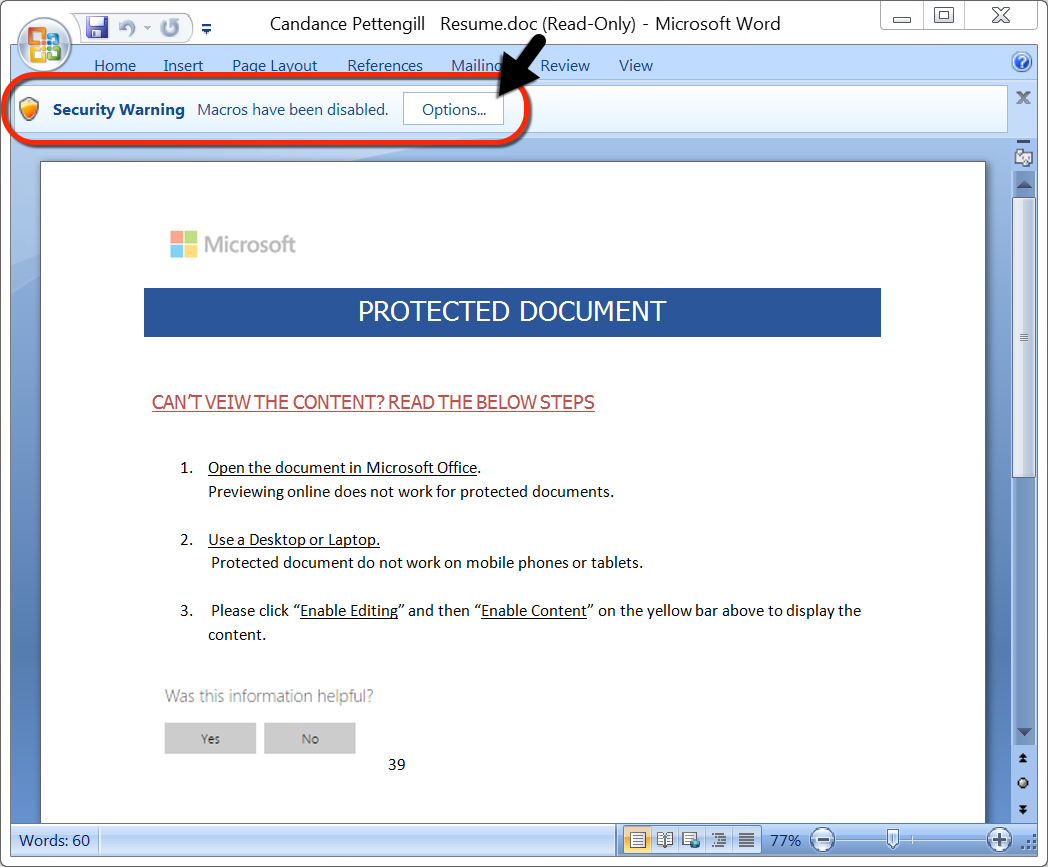Open the Select Browse Object button
Image resolution: width=1048 pixels, height=867 pixels.
coord(1023,783)
